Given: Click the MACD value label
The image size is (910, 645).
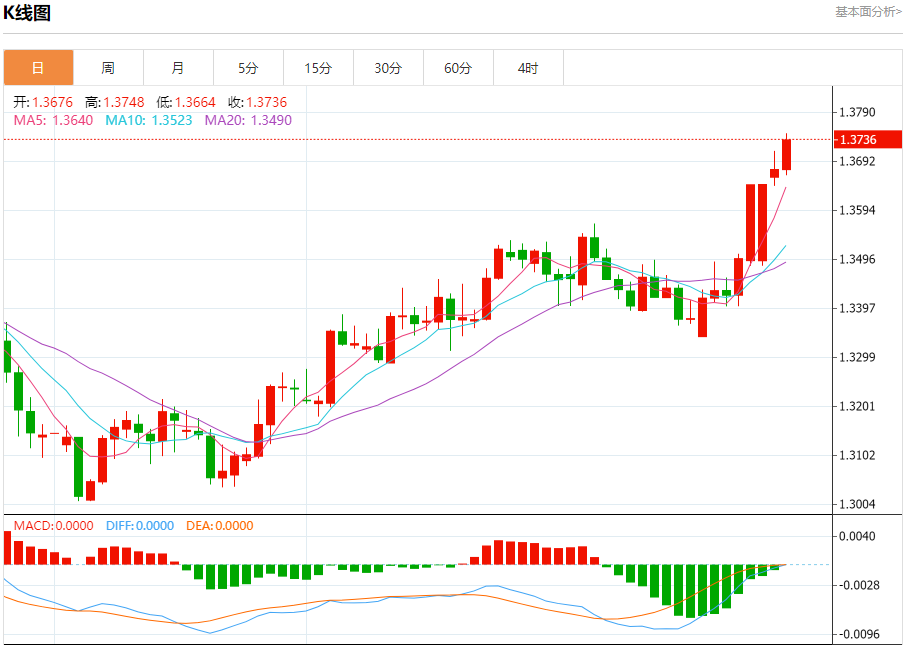Looking at the screenshot, I should tap(53, 526).
